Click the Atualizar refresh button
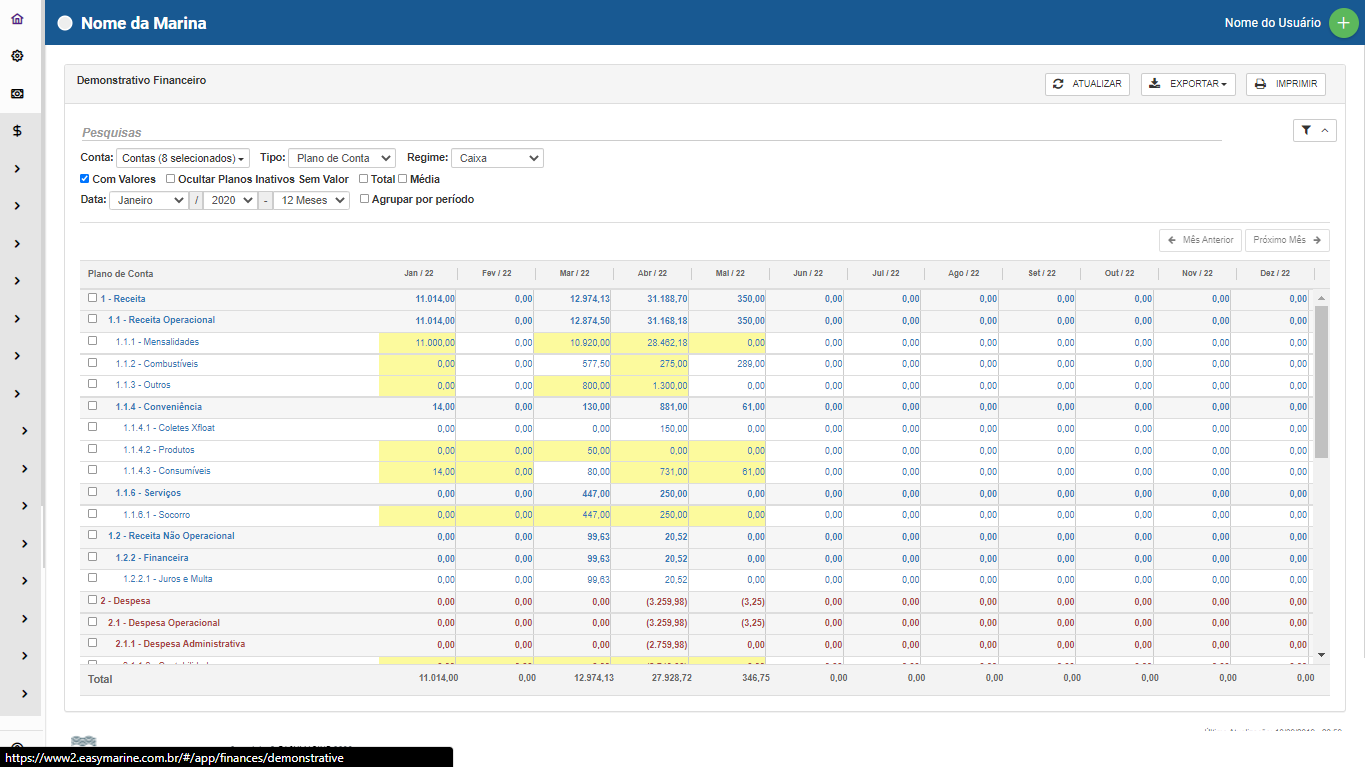 1087,84
